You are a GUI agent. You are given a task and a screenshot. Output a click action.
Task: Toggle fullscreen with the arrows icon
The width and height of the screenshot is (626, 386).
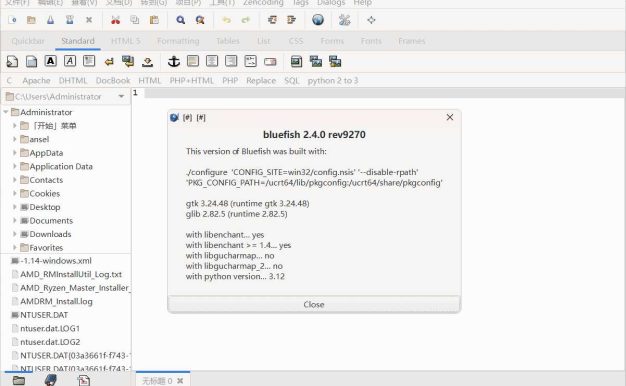tap(371, 20)
